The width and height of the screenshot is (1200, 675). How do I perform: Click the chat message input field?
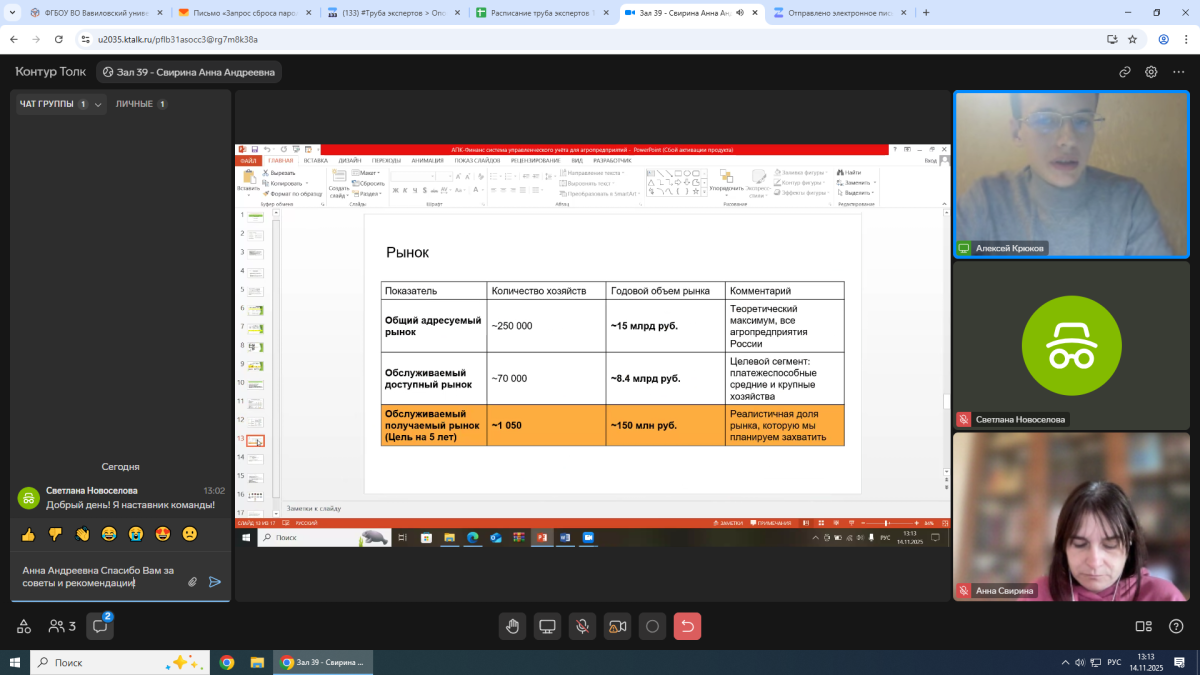point(100,576)
